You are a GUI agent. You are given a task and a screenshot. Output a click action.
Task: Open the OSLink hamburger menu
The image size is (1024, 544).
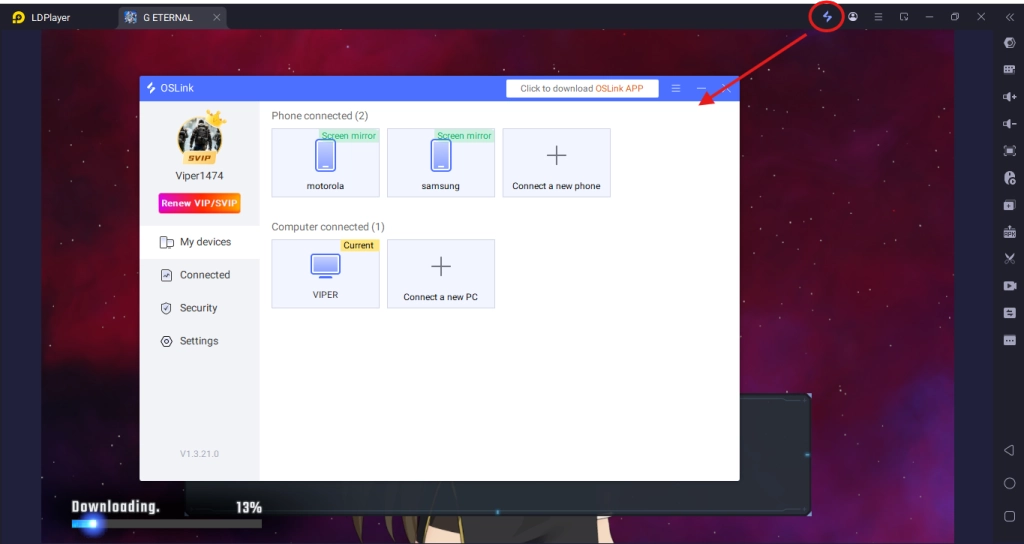tap(676, 88)
